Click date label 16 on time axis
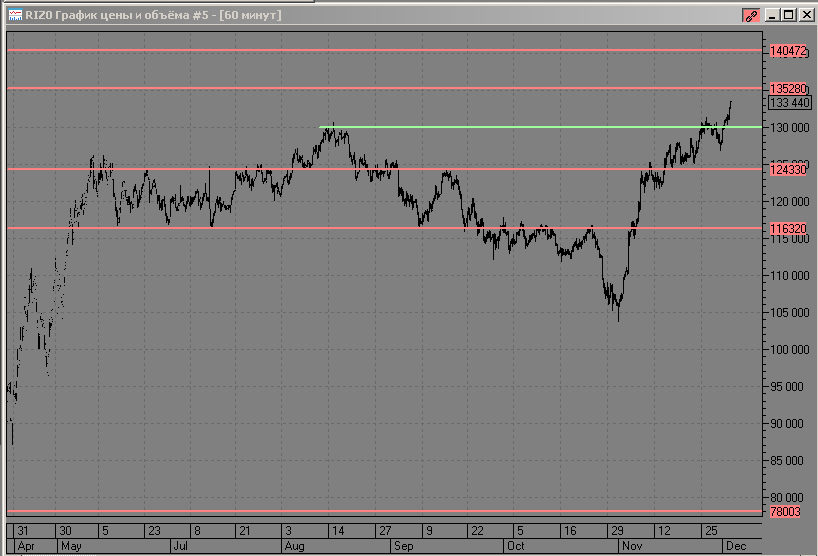The width and height of the screenshot is (818, 556). tap(570, 531)
